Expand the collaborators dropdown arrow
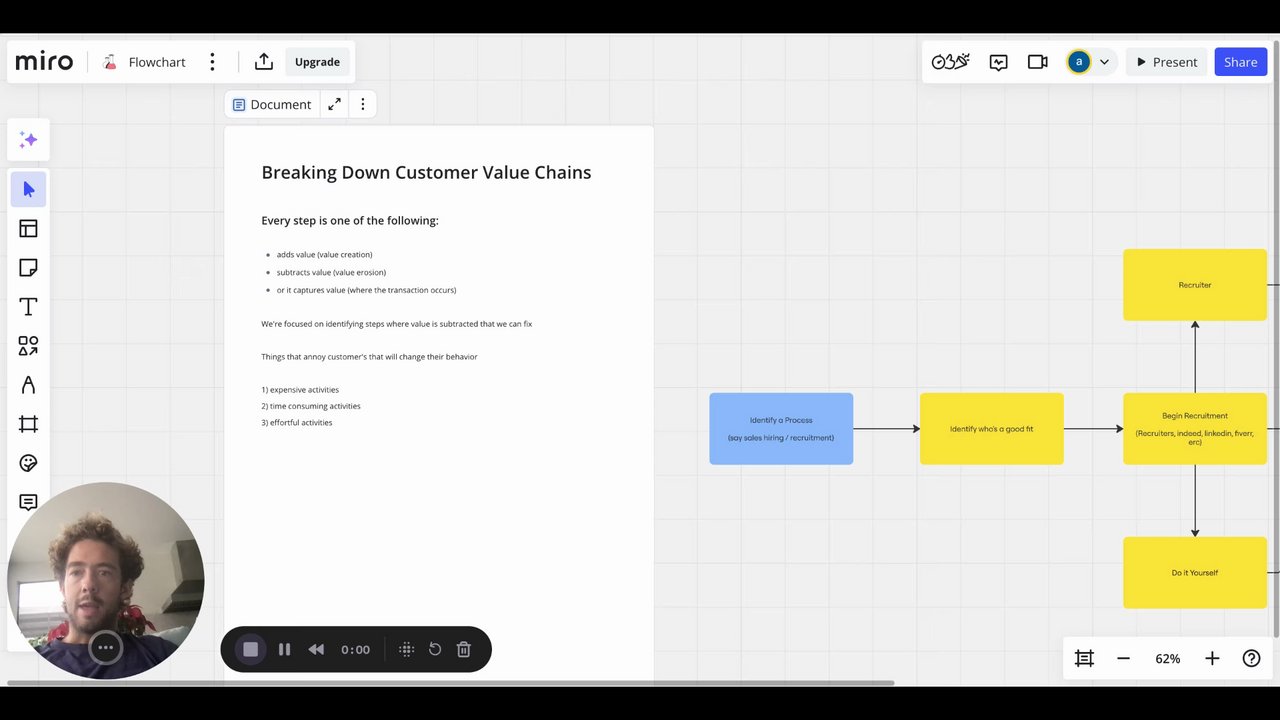 pos(1104,62)
